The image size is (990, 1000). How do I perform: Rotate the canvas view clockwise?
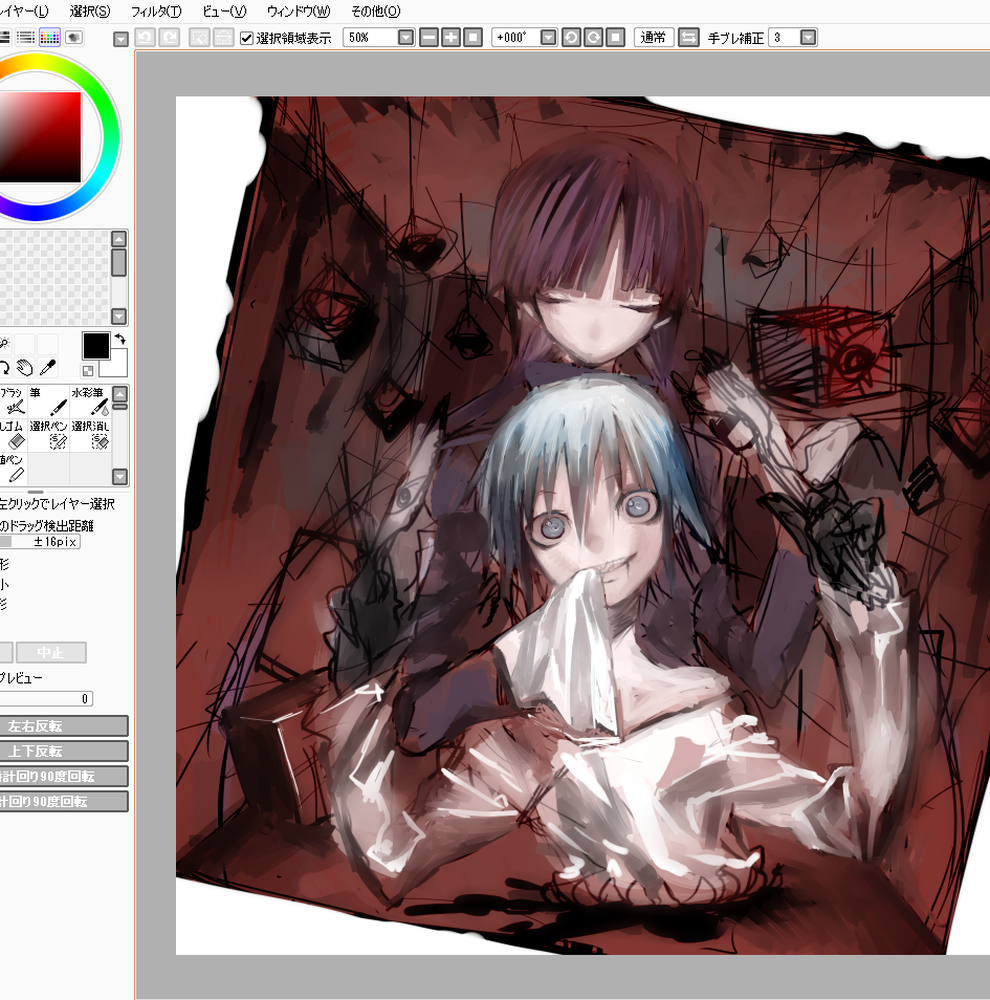[593, 38]
